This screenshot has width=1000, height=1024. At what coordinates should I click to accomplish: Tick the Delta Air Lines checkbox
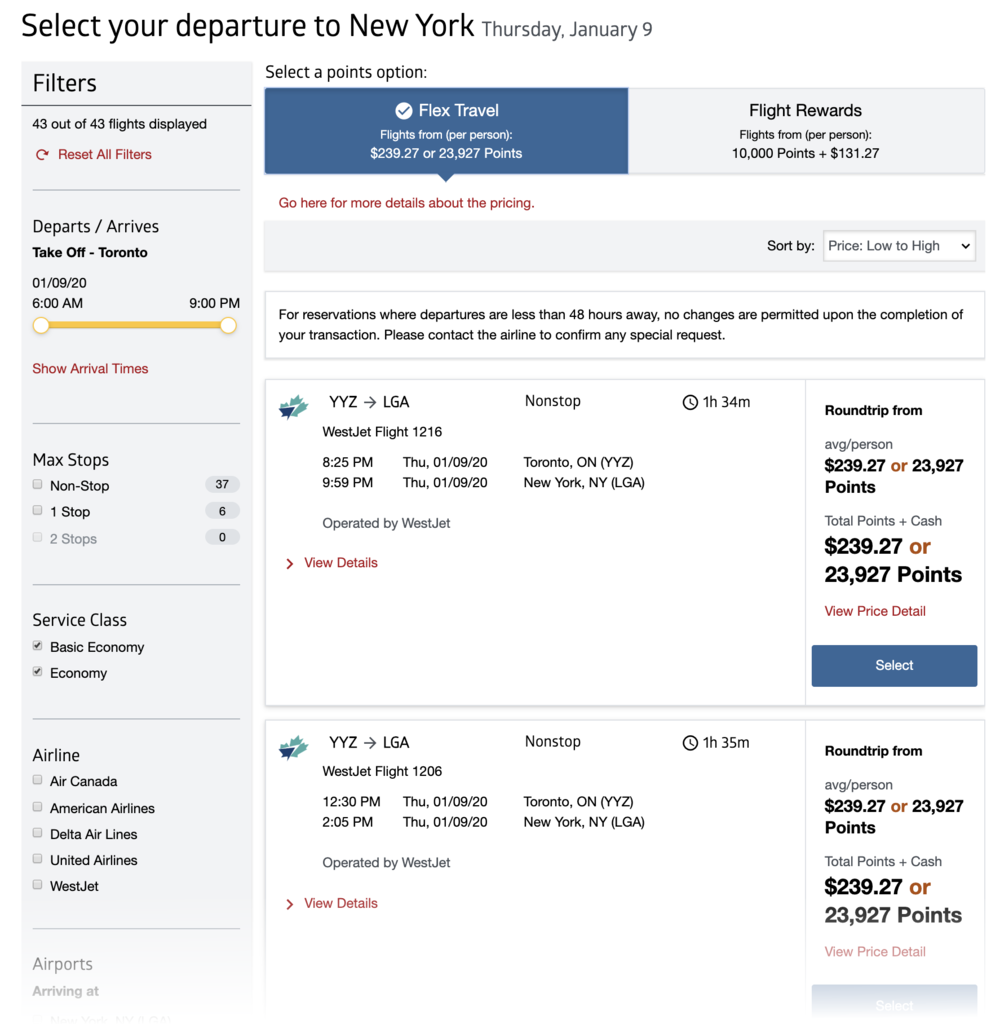38,833
